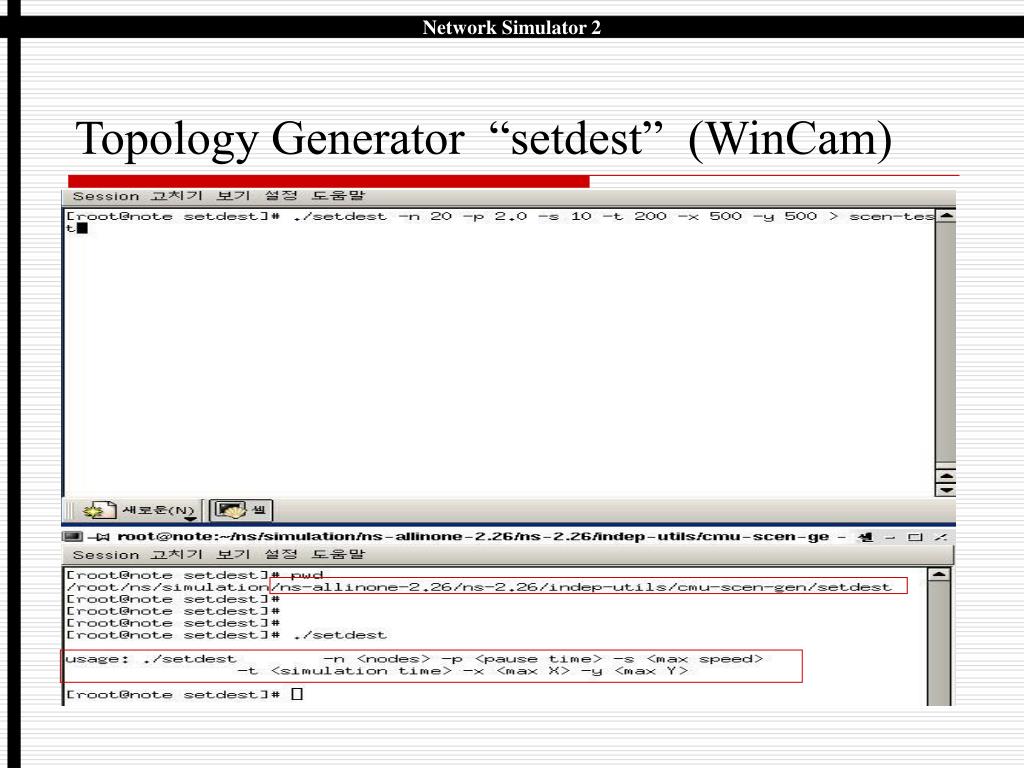The width and height of the screenshot is (1024, 768).
Task: Open Session menu in lower terminal
Action: 106,554
